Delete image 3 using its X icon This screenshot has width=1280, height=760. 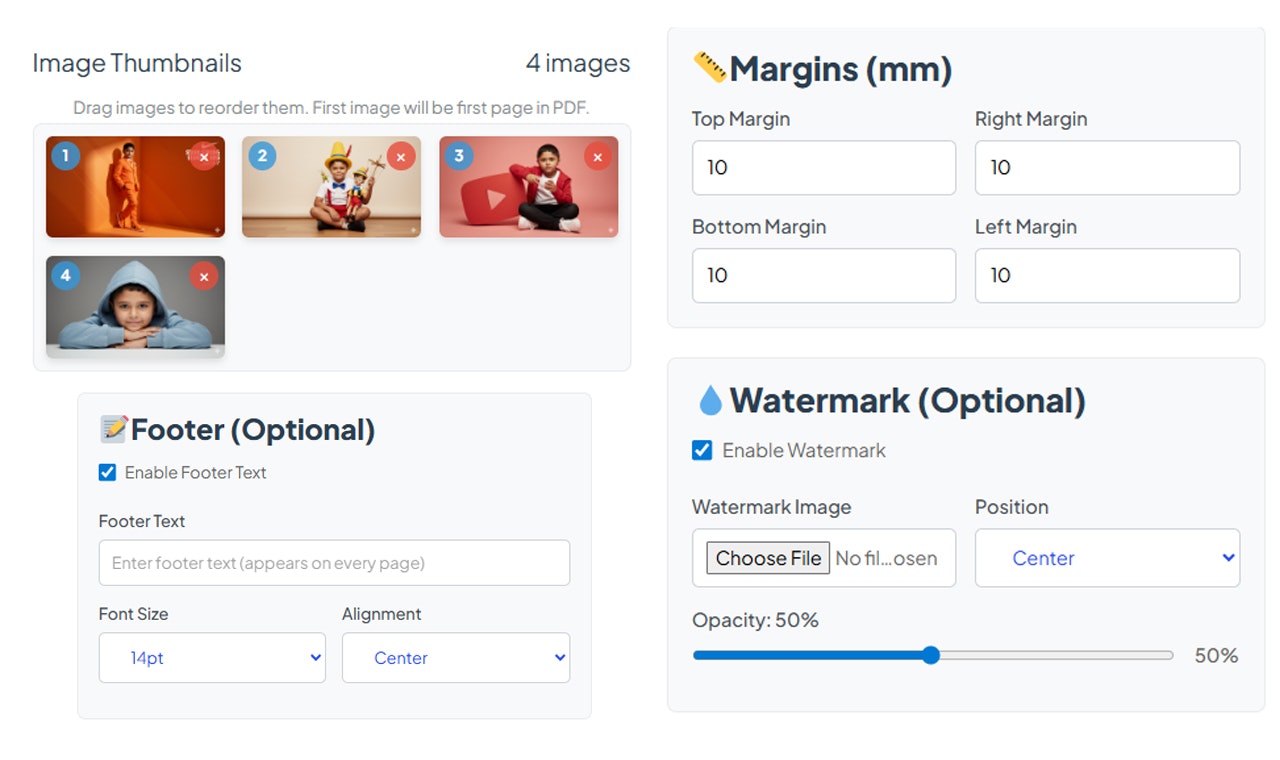[x=598, y=156]
